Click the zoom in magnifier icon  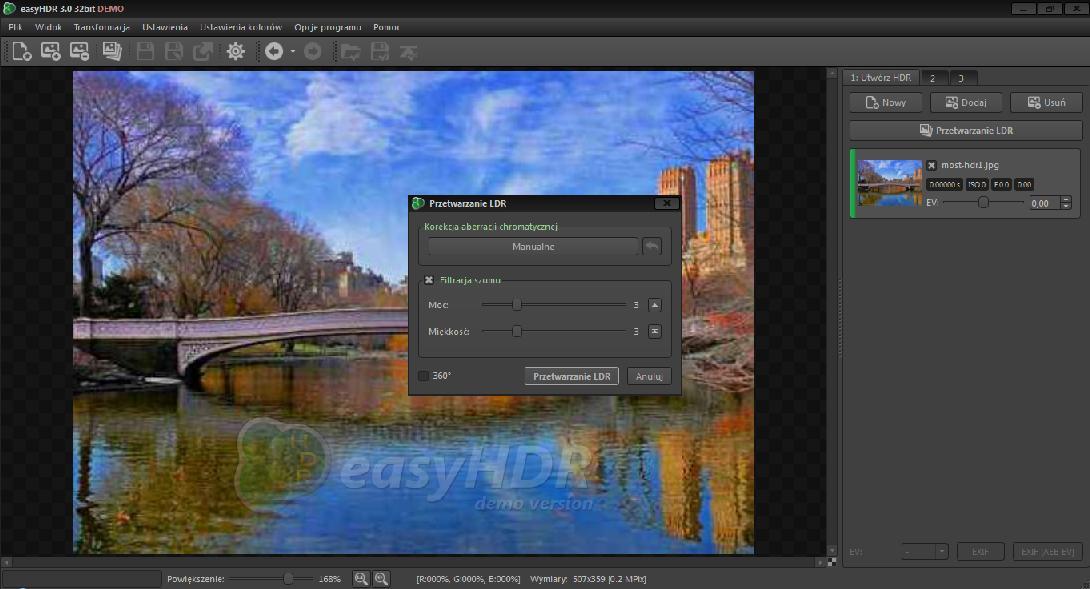click(x=361, y=579)
